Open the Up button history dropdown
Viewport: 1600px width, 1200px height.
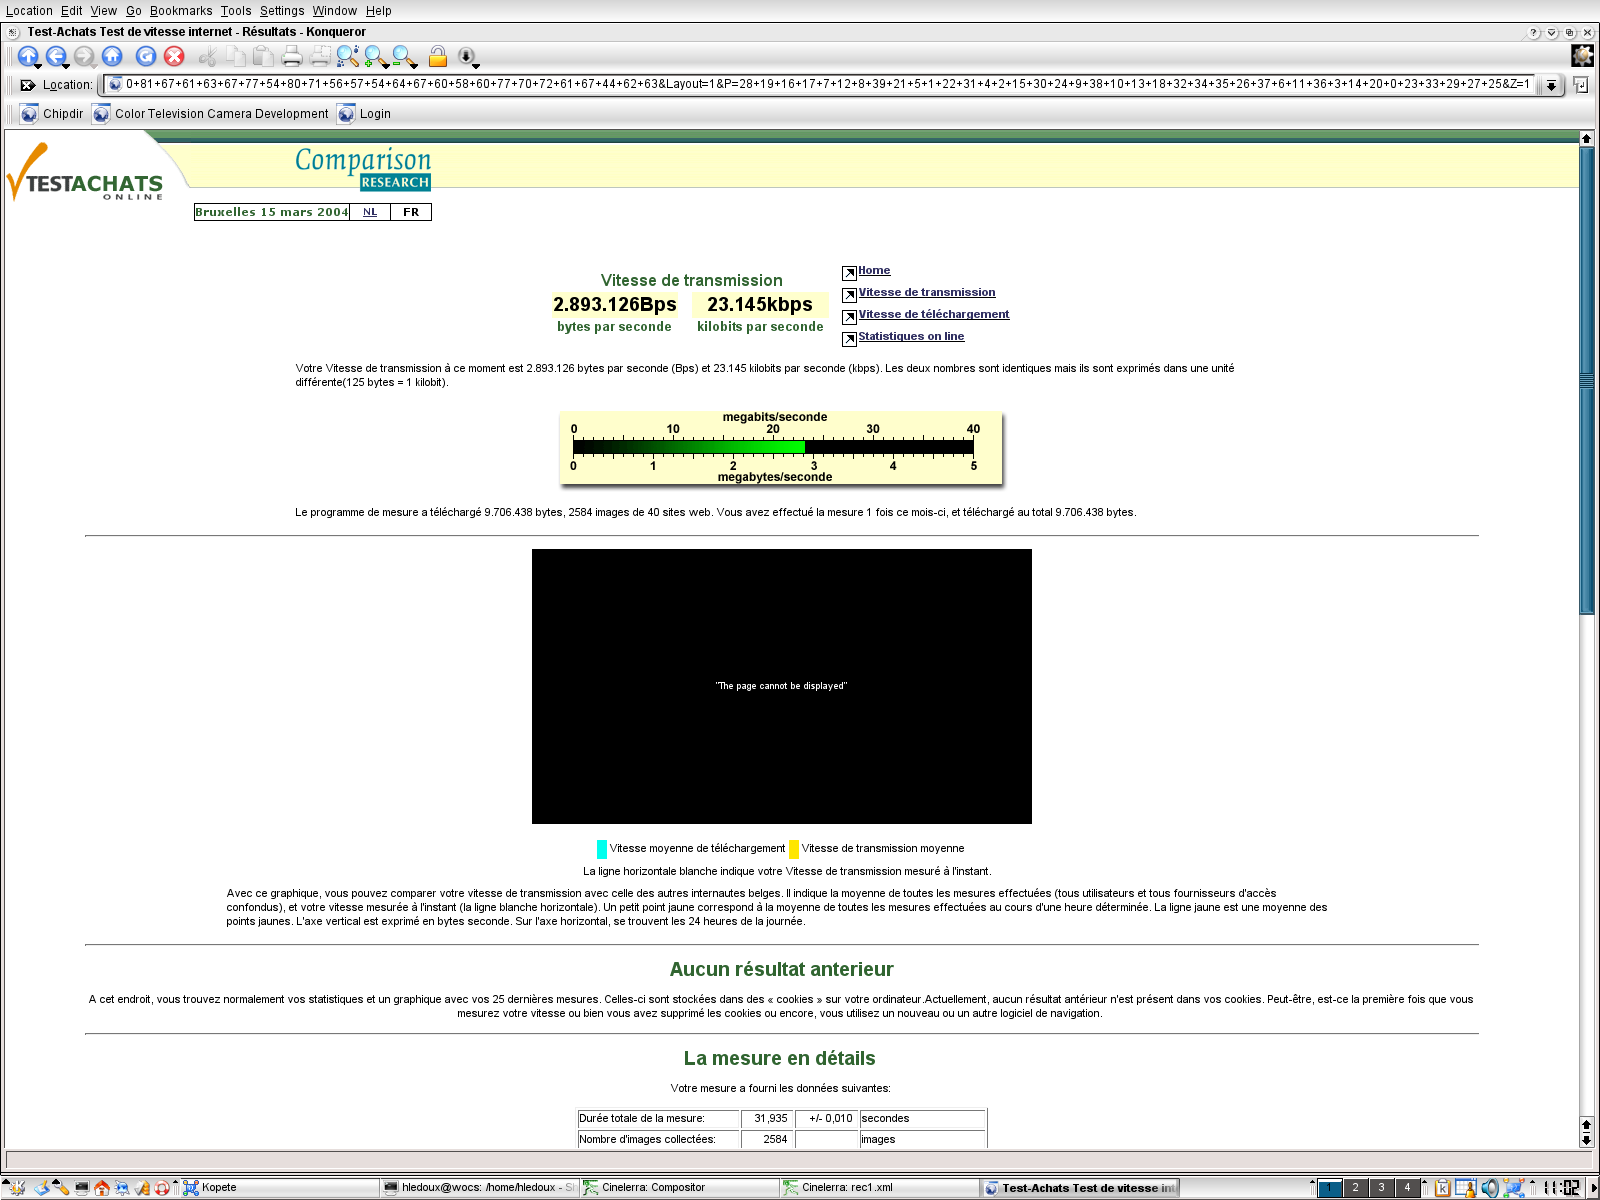pyautogui.click(x=38, y=67)
